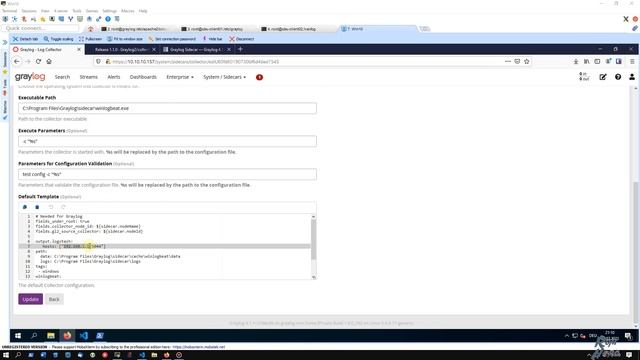Open the MobaXterm Terminal menu
This screenshot has width=640, height=360.
9,11
